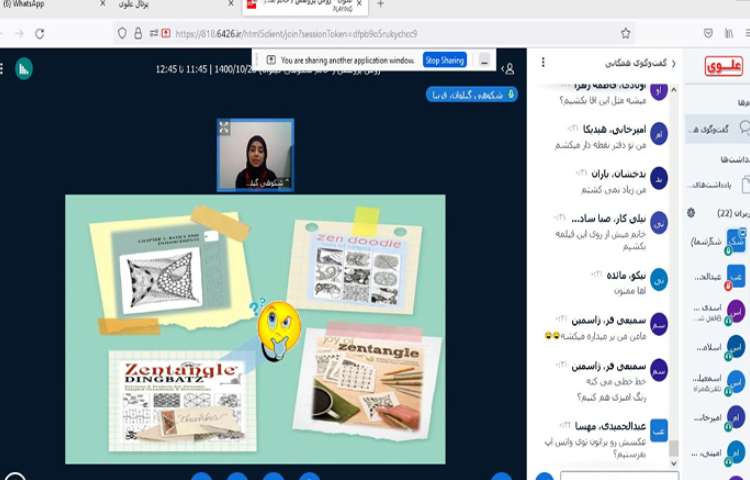750x480 pixels.
Task: Click the permissions icon next to the padlock
Action: coord(154,33)
